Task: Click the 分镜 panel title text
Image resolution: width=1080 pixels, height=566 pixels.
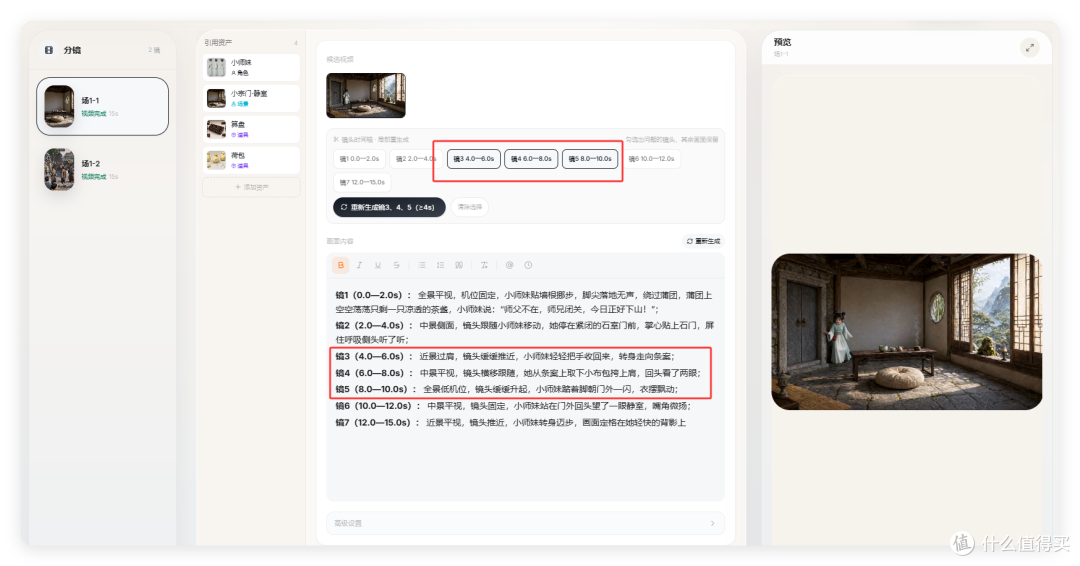Action: point(72,50)
